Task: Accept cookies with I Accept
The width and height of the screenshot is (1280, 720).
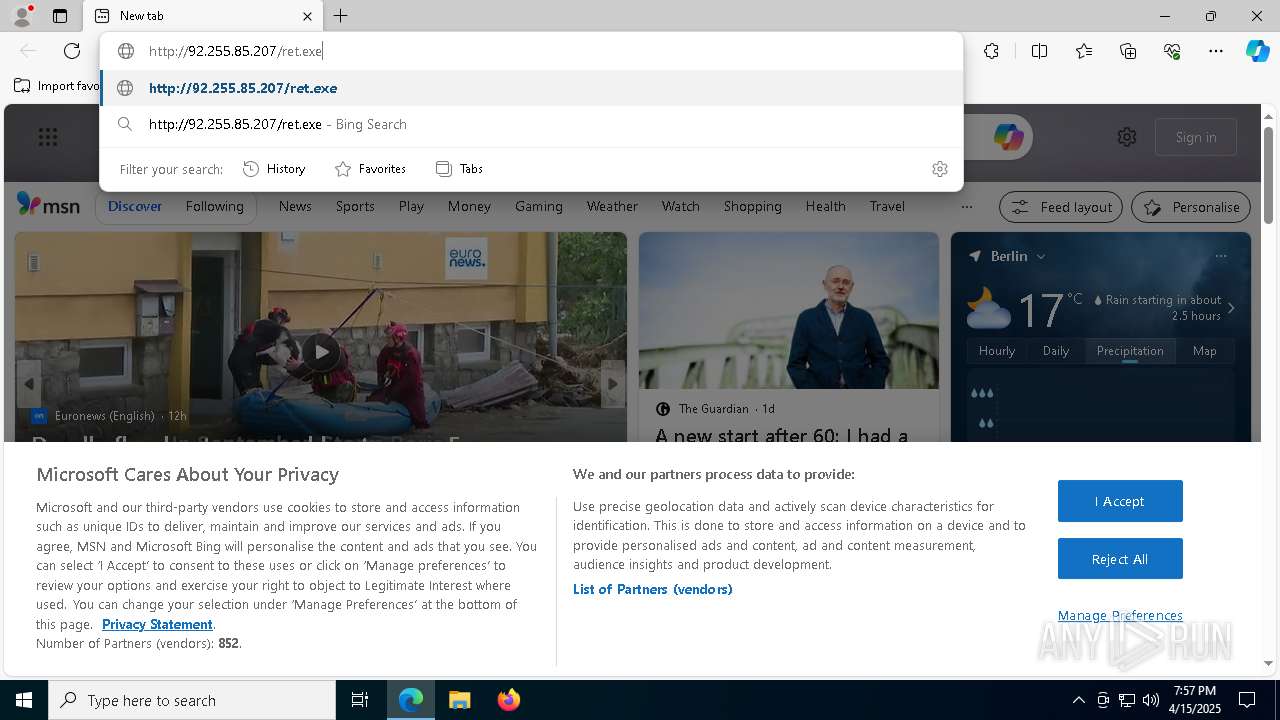Action: point(1120,501)
